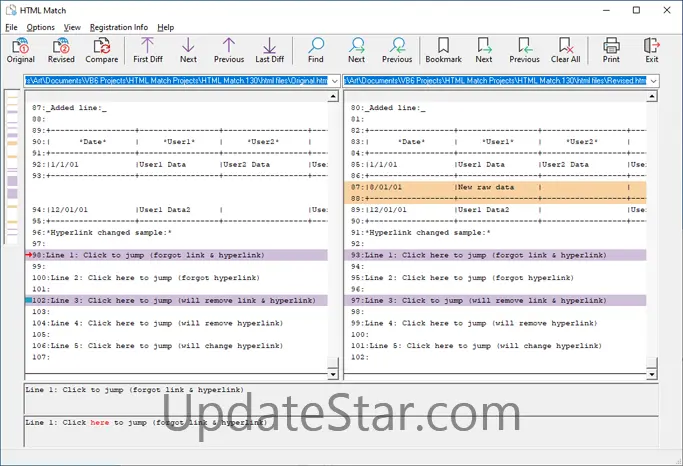This screenshot has height=466, width=683.
Task: Select highlighted line 87 'New raw data'
Action: point(495,187)
